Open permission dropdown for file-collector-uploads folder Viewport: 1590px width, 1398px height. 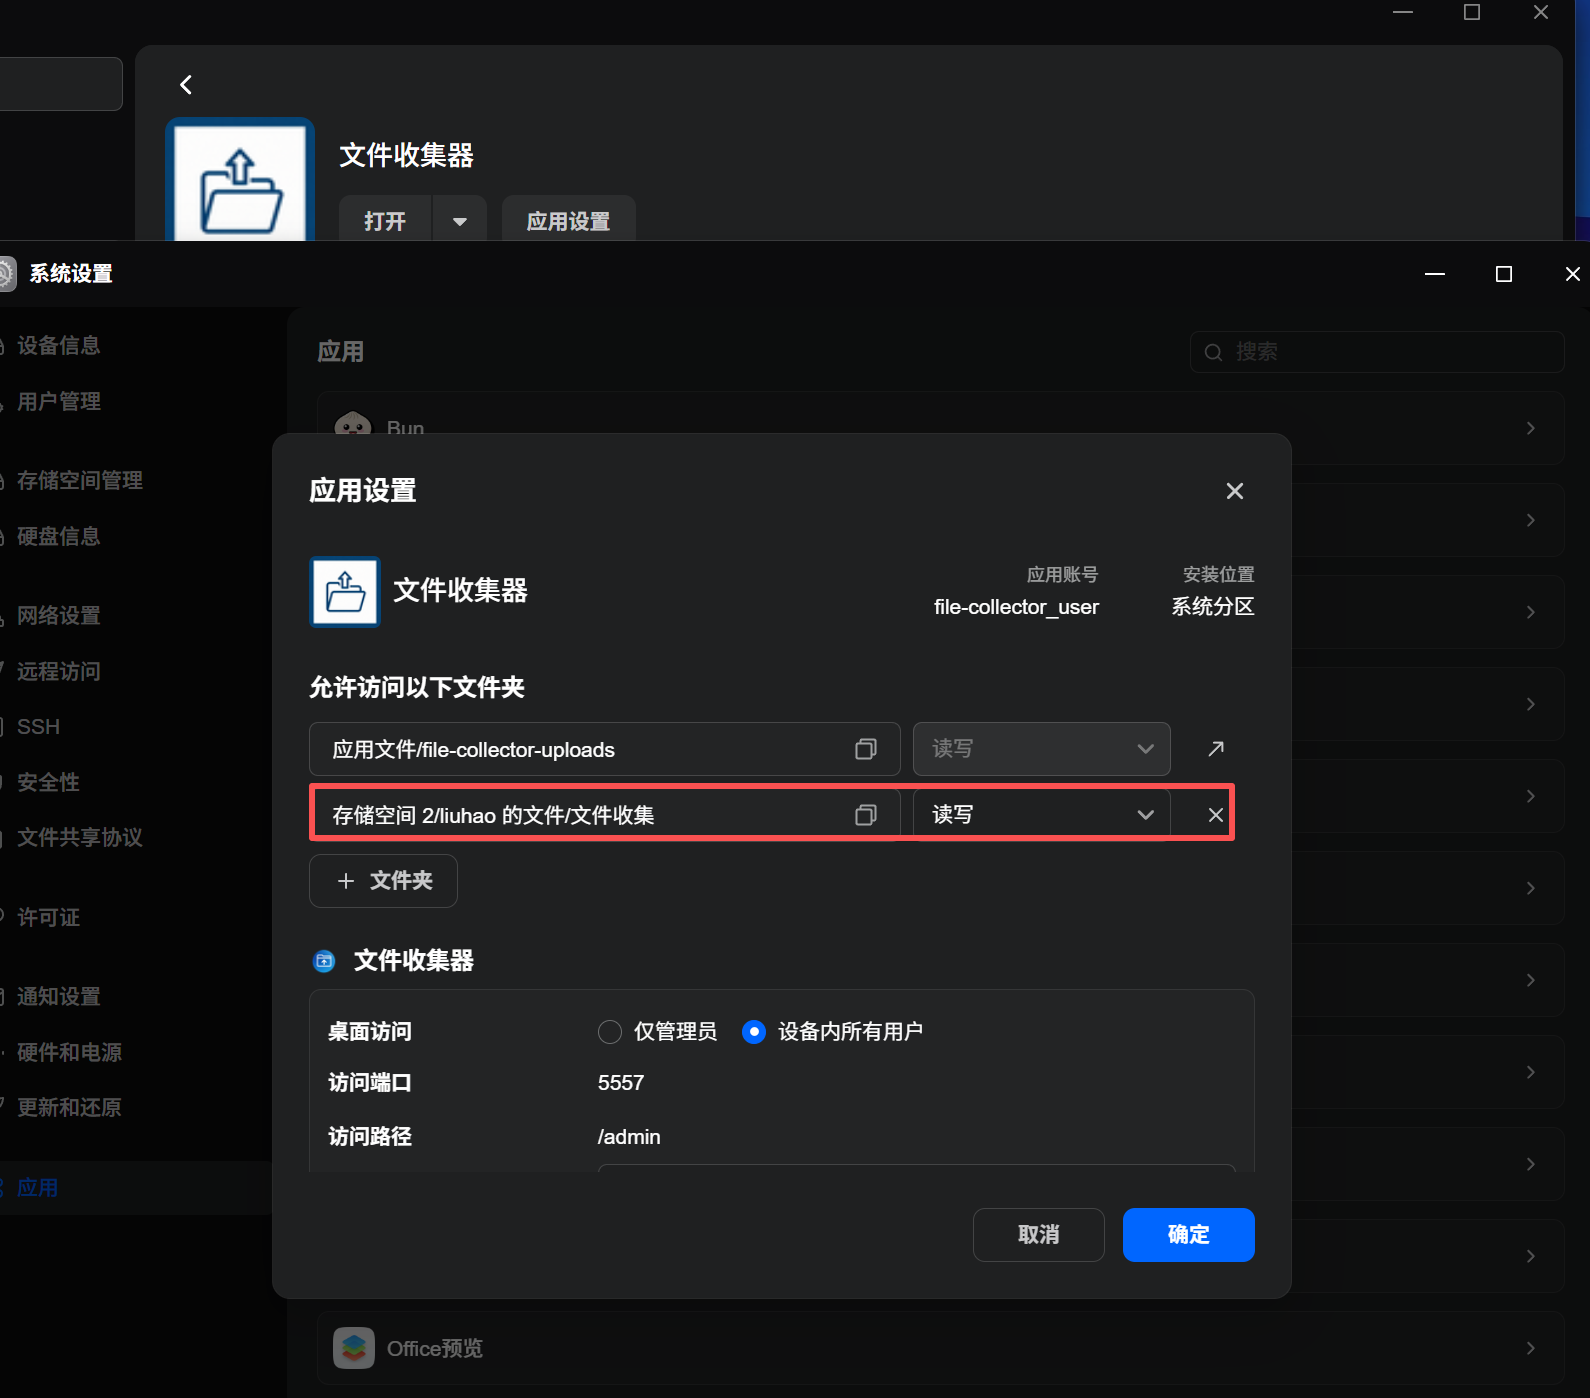coord(1041,749)
